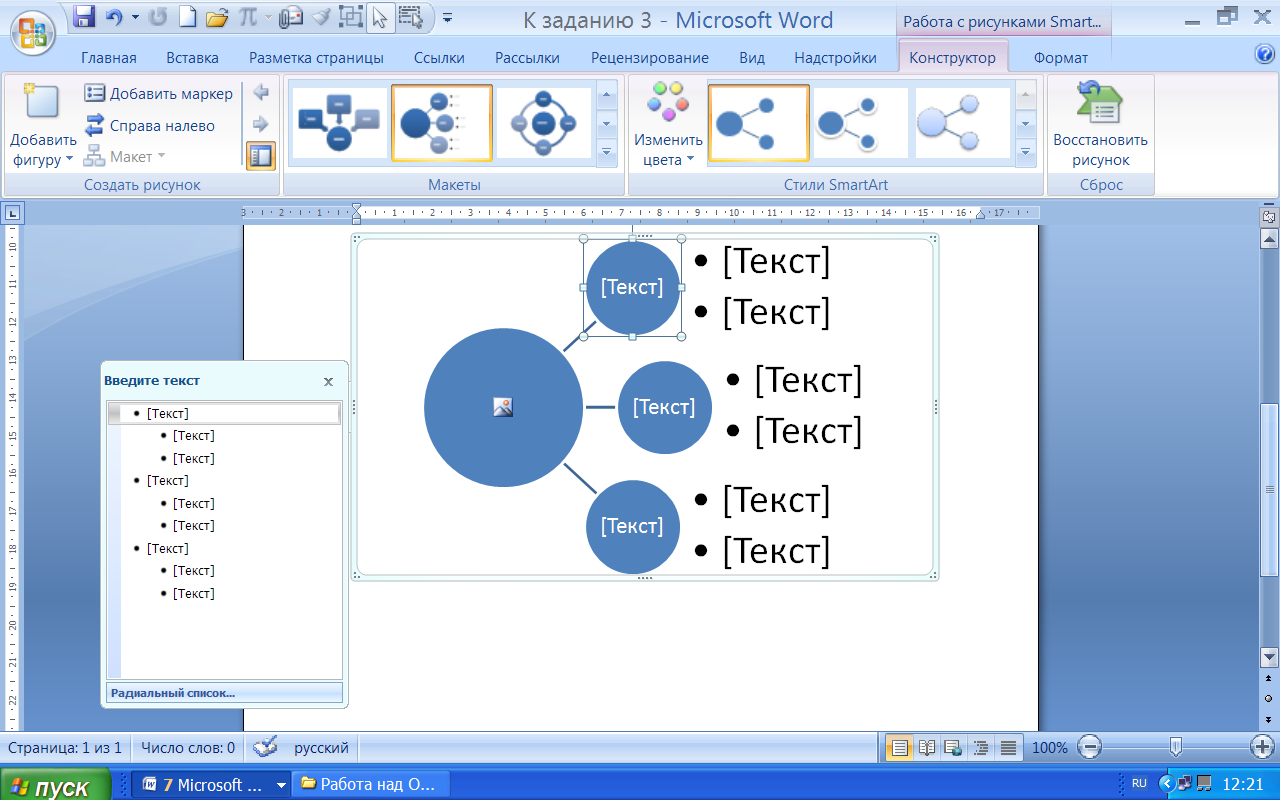Check spelling status icon in status bar
Image resolution: width=1280 pixels, height=800 pixels.
tap(265, 747)
